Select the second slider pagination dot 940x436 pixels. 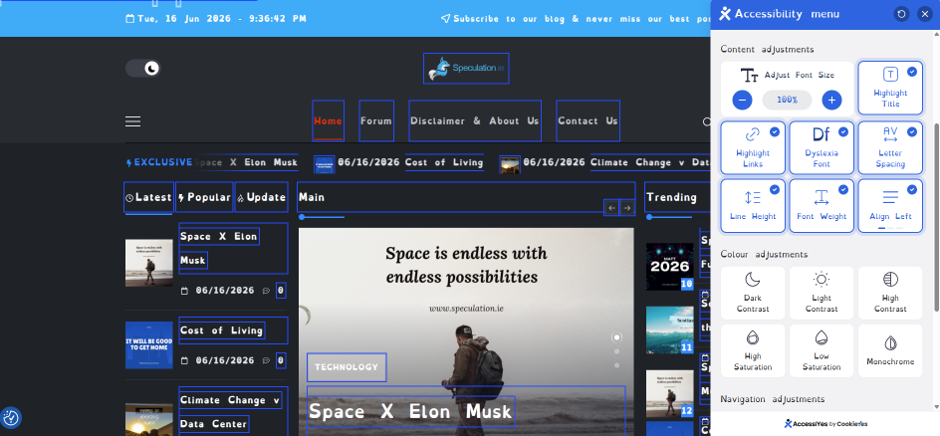coord(616,351)
